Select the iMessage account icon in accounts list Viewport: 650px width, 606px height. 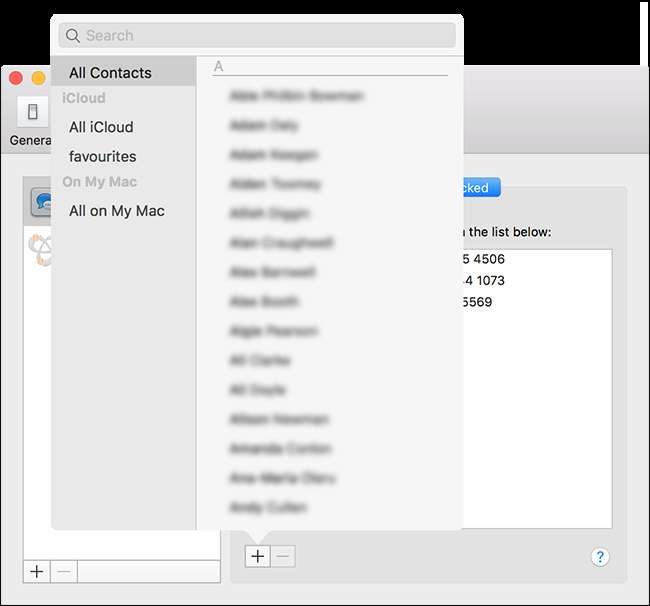[41, 202]
